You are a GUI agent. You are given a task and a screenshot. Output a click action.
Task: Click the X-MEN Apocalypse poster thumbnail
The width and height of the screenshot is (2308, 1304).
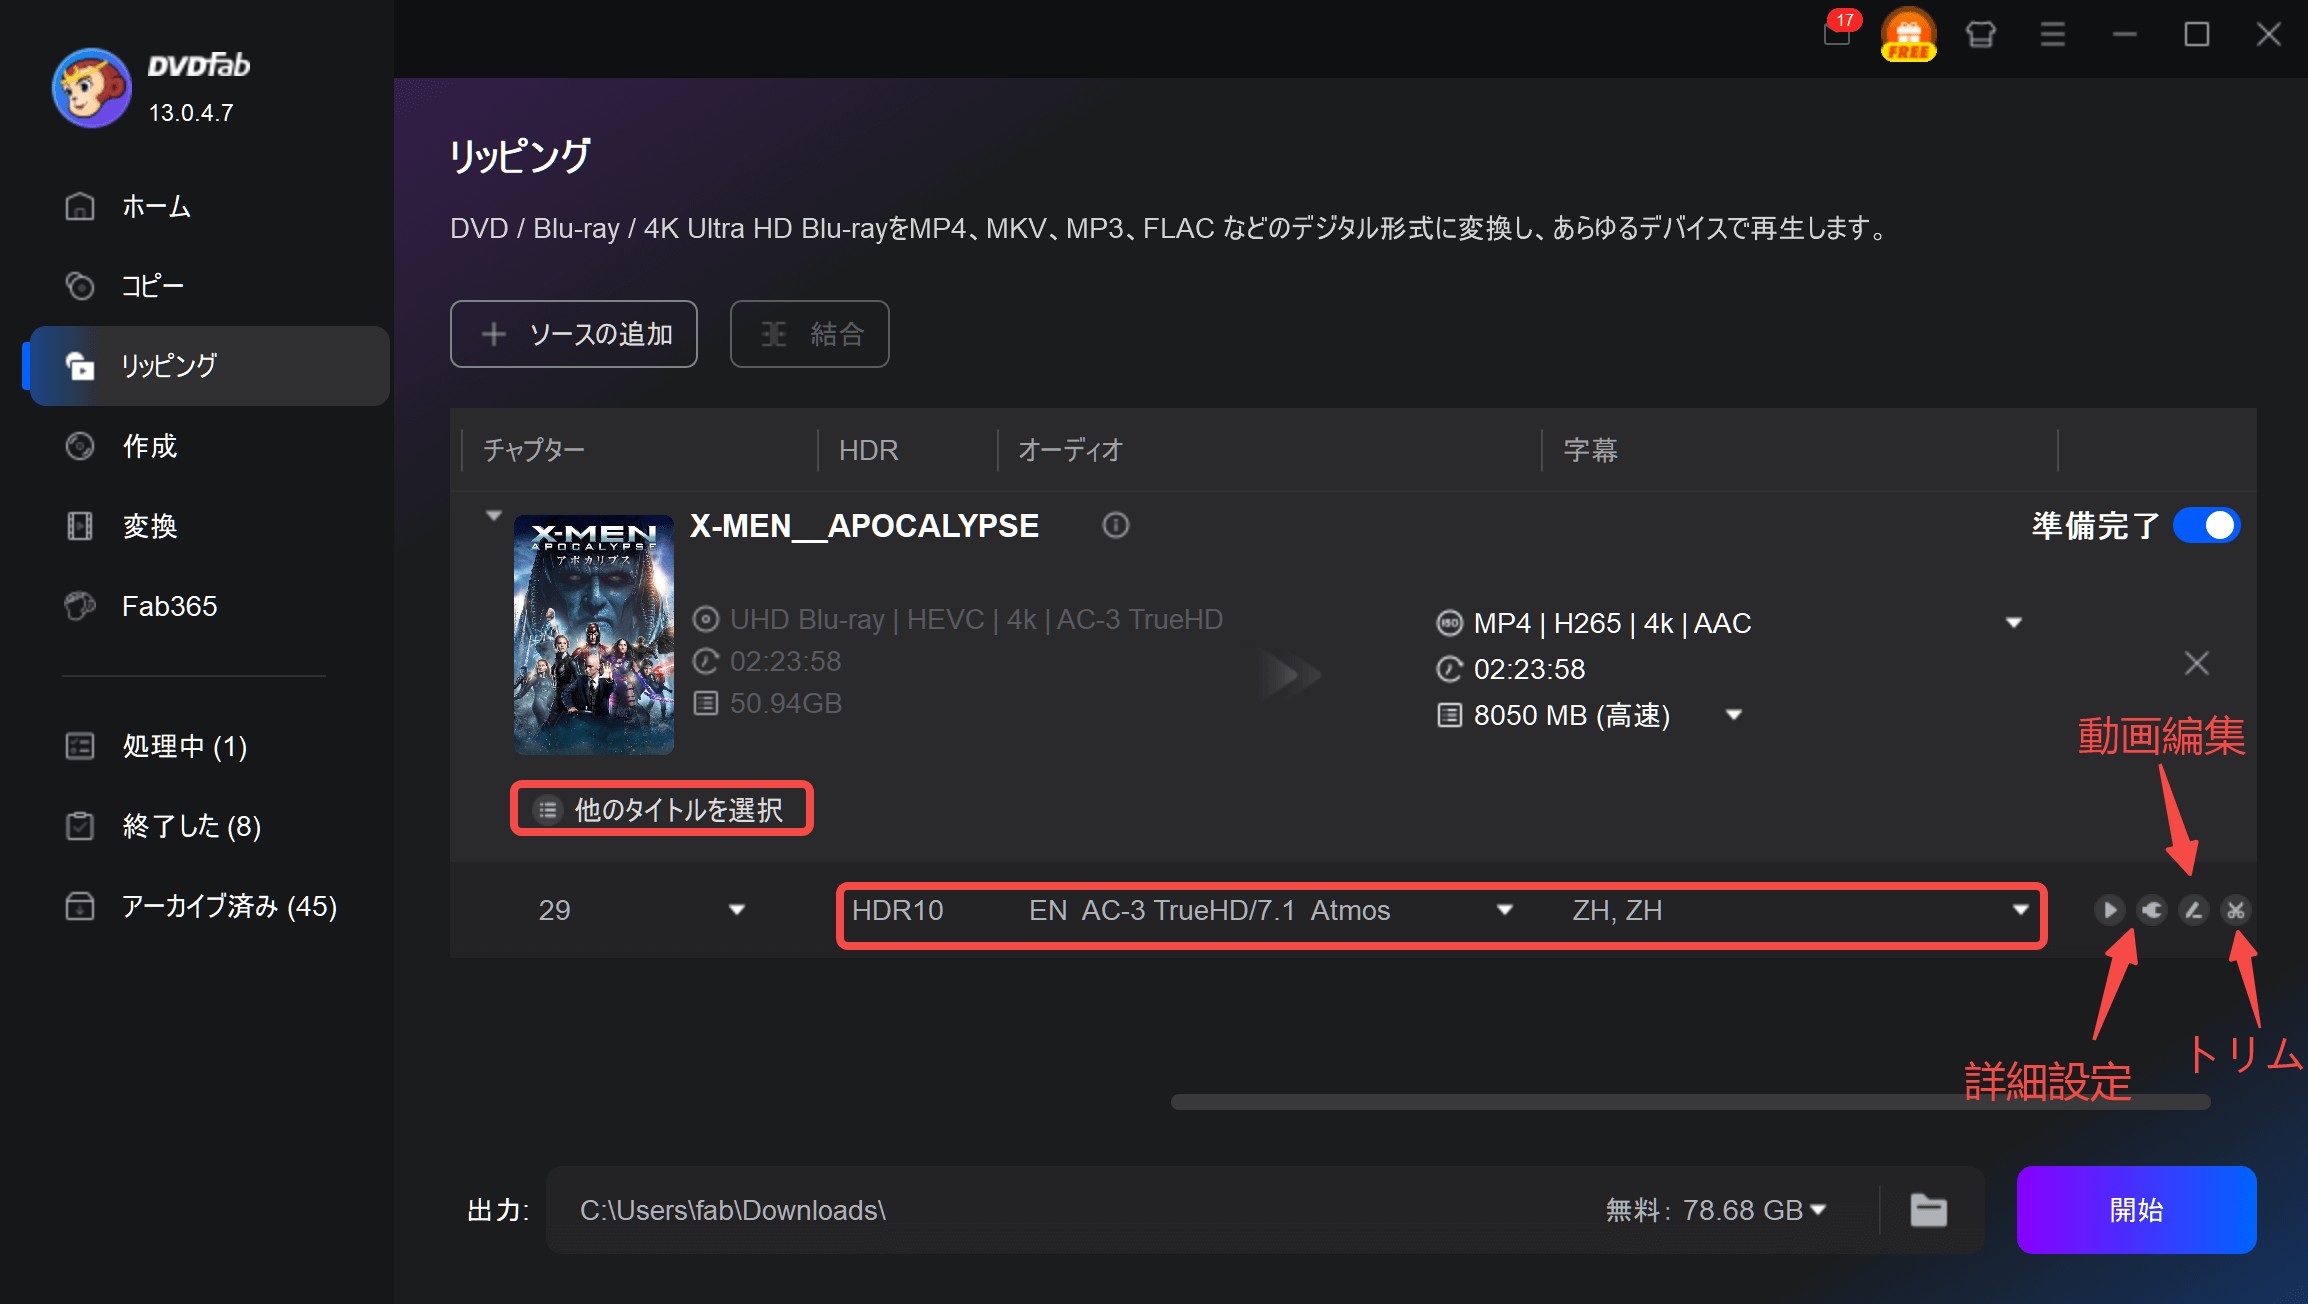(x=594, y=635)
